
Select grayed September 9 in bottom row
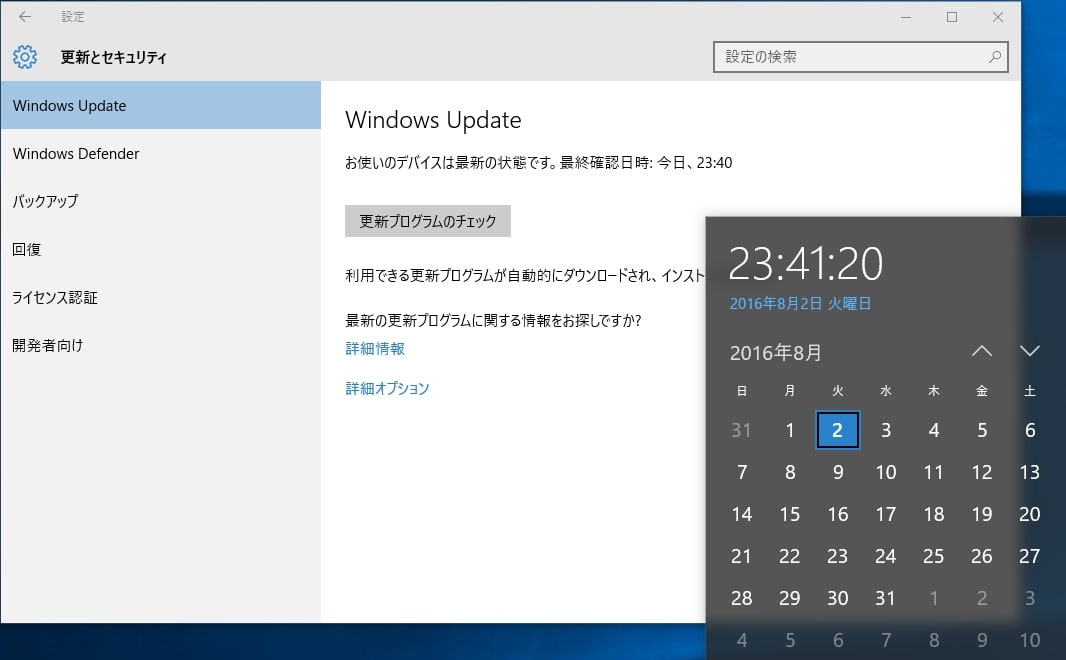tap(982, 640)
